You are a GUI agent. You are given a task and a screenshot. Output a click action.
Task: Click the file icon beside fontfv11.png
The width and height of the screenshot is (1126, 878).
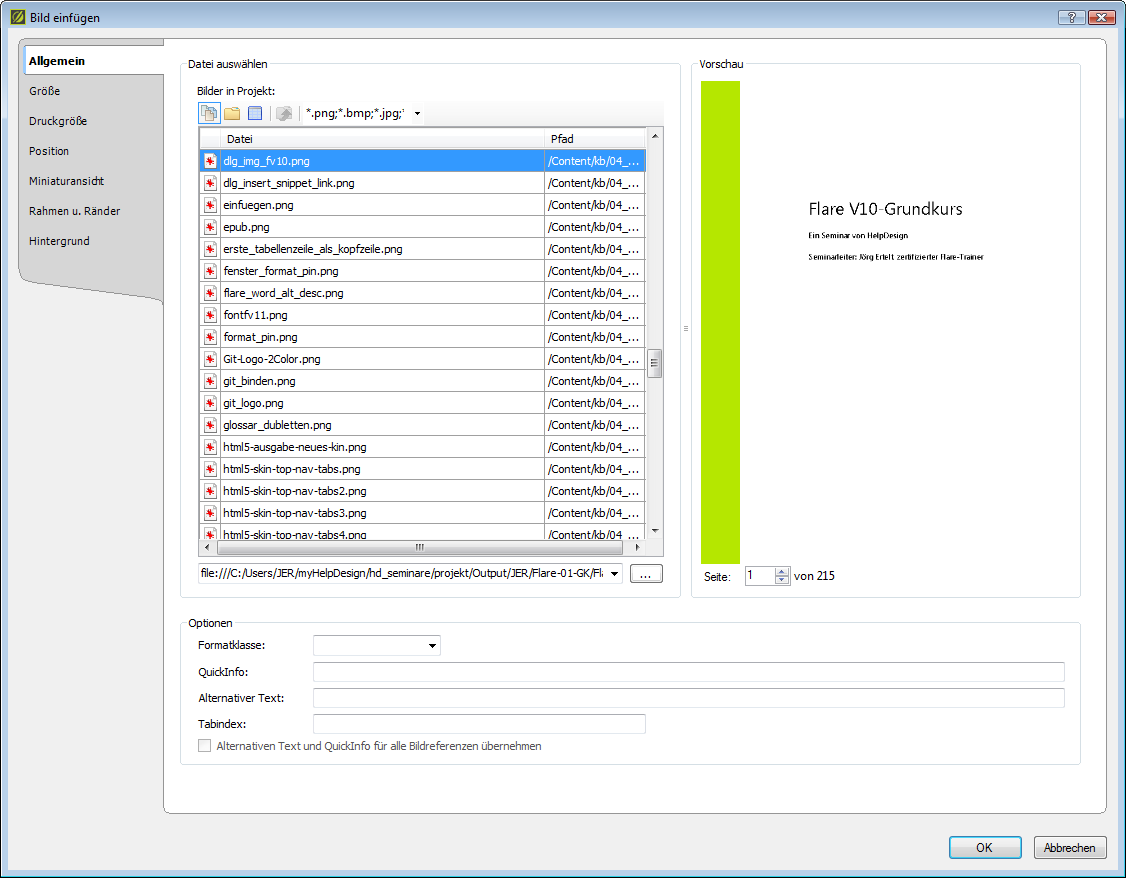point(210,315)
